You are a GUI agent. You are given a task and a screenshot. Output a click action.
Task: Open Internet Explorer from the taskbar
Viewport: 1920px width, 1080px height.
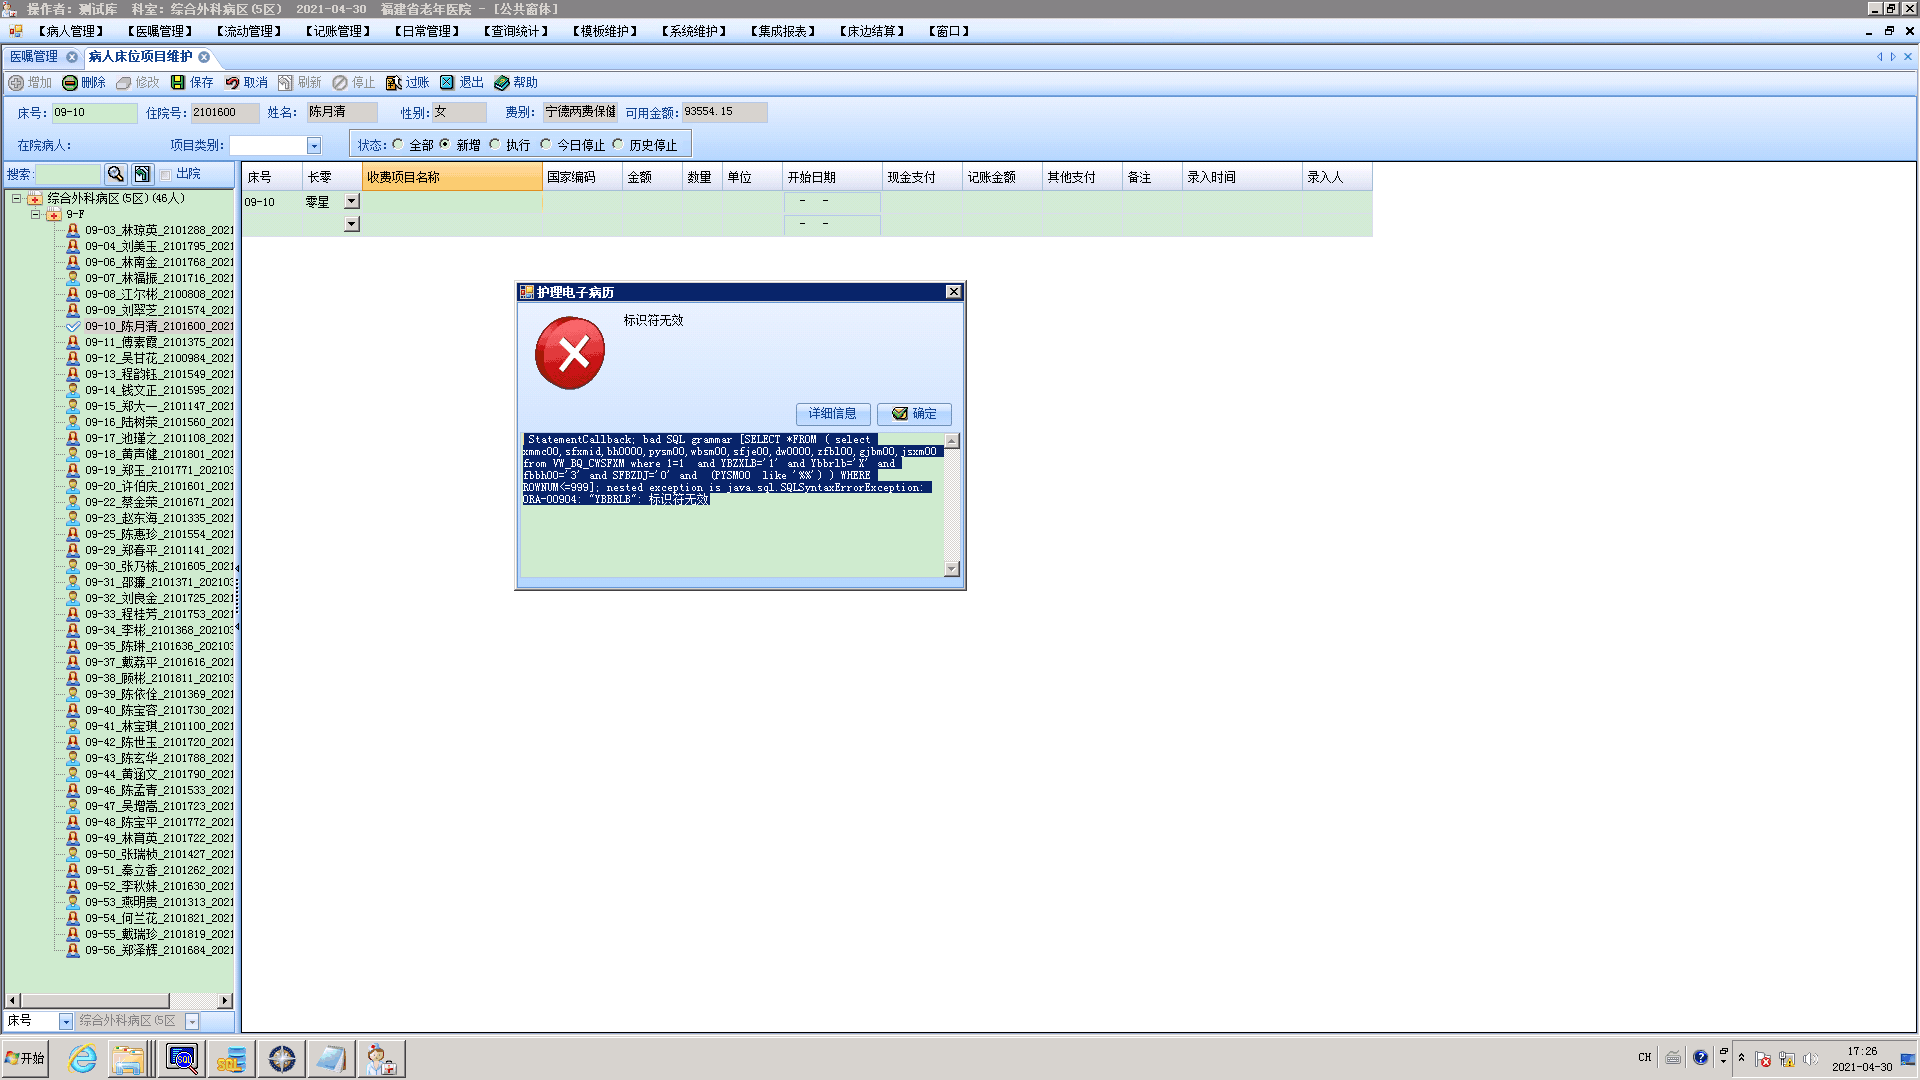[82, 1058]
